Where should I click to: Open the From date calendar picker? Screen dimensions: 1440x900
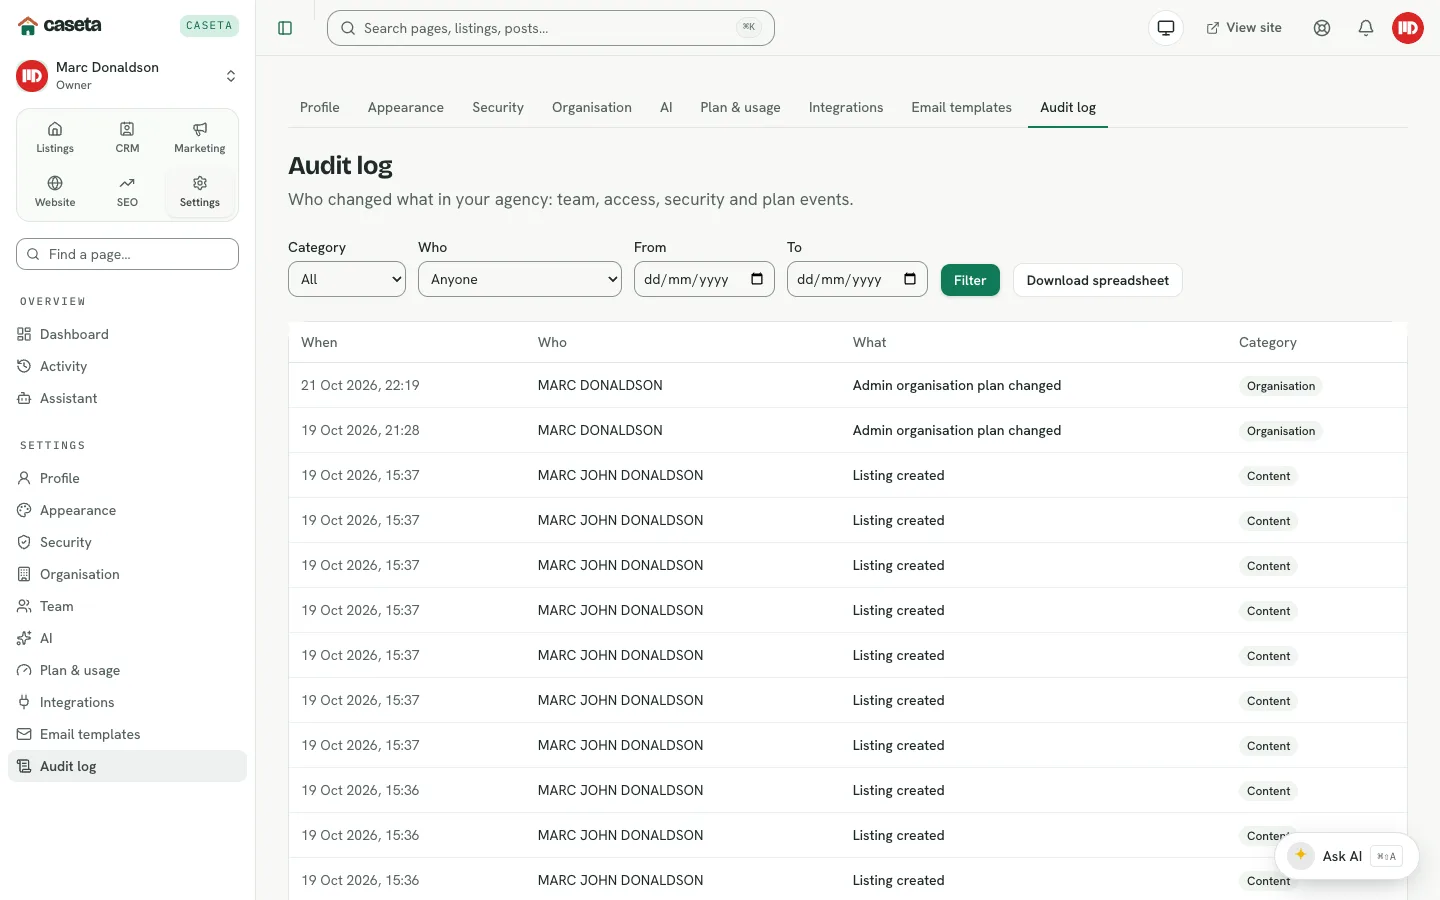click(x=757, y=279)
